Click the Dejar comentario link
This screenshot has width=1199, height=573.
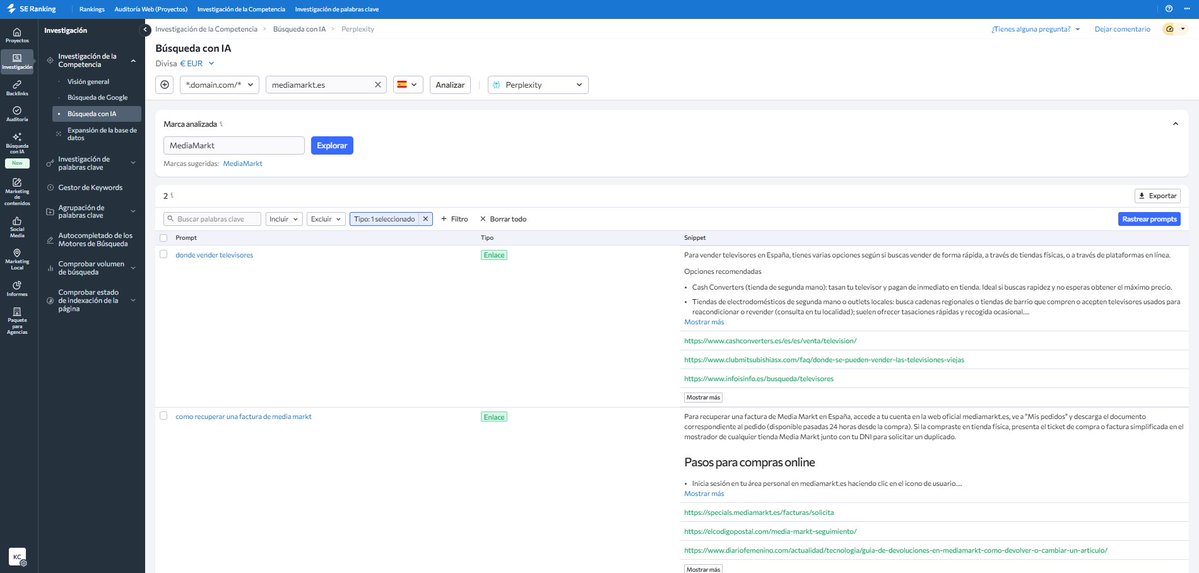1122,29
